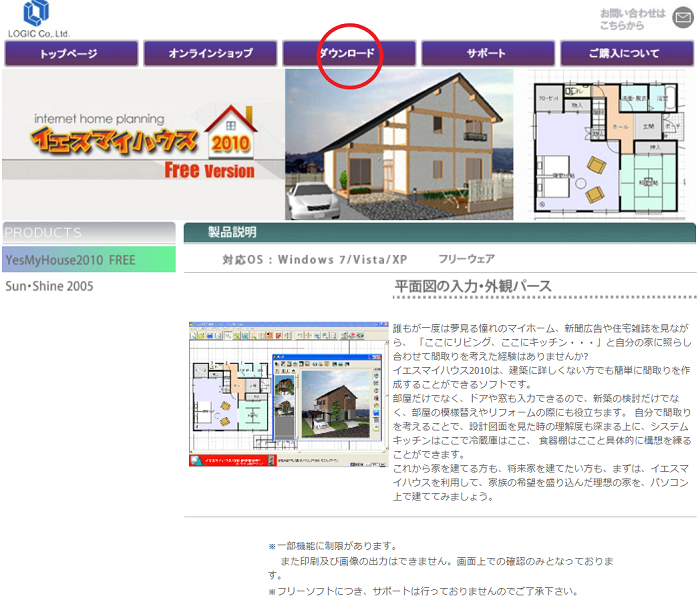Click the 平面図の入力・外観パース heading
The image size is (700, 608).
click(473, 286)
